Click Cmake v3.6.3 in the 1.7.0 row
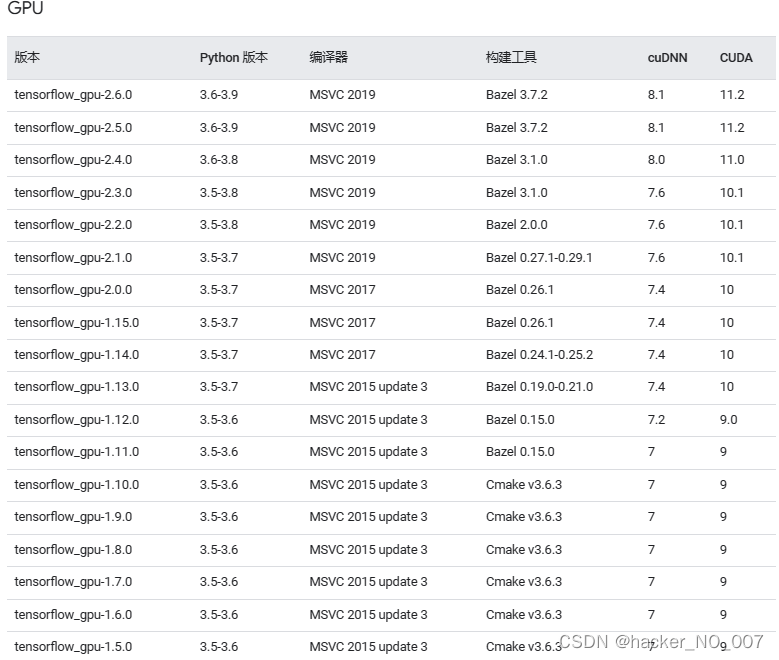 [524, 582]
